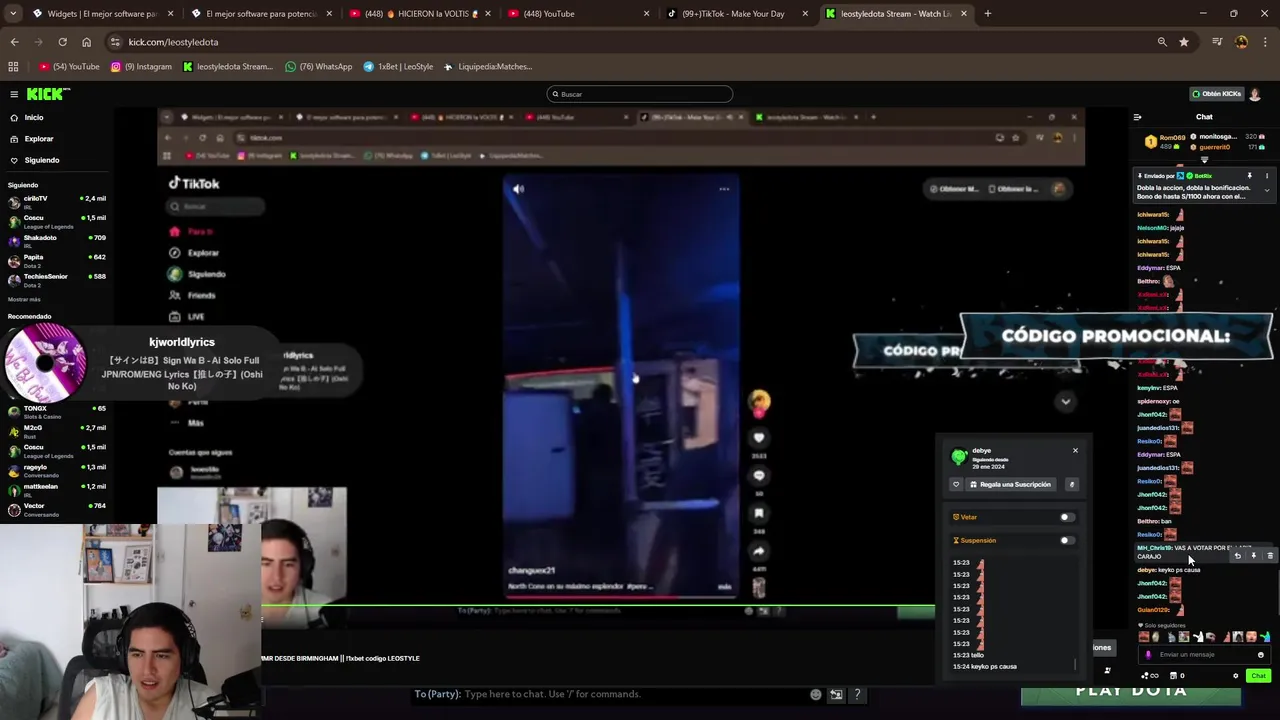Reload the page in the browser
The image size is (1280, 720).
click(x=62, y=42)
